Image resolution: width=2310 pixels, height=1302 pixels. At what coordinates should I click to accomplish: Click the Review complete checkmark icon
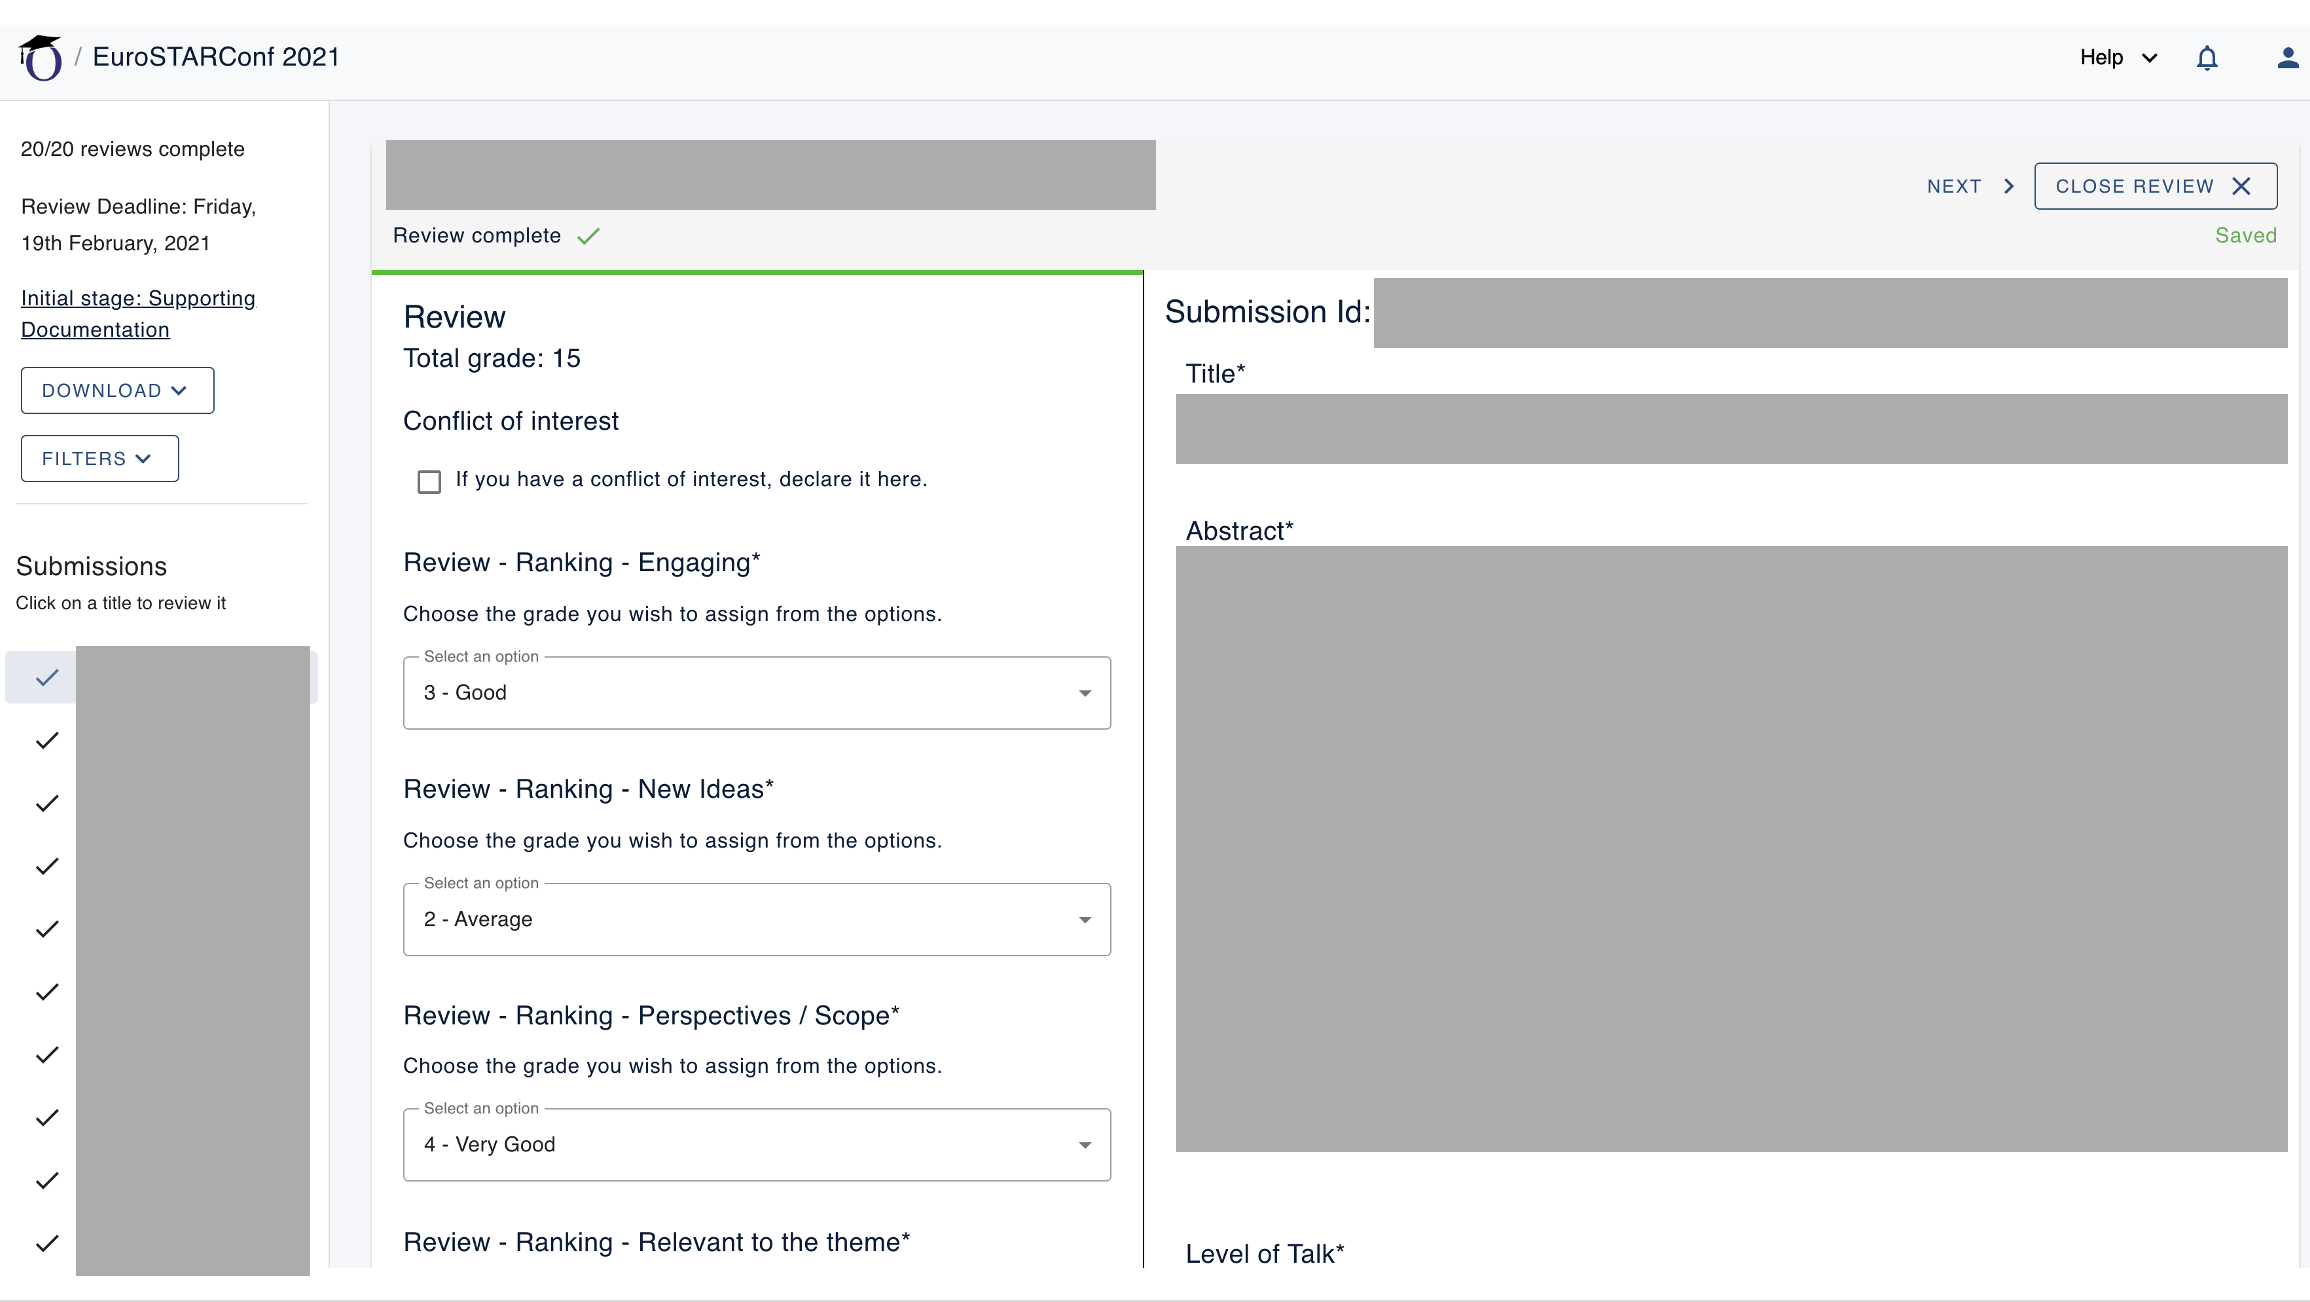588,236
